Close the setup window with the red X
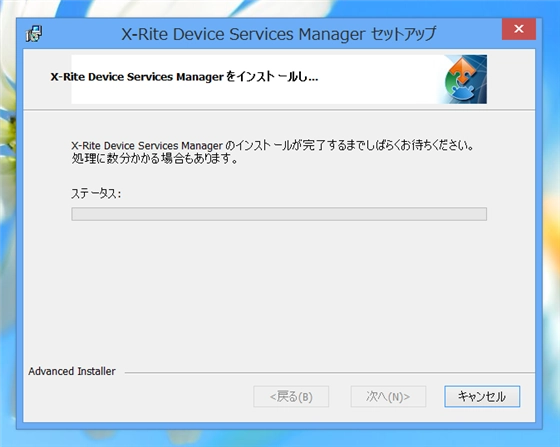560x447 pixels. coord(519,29)
